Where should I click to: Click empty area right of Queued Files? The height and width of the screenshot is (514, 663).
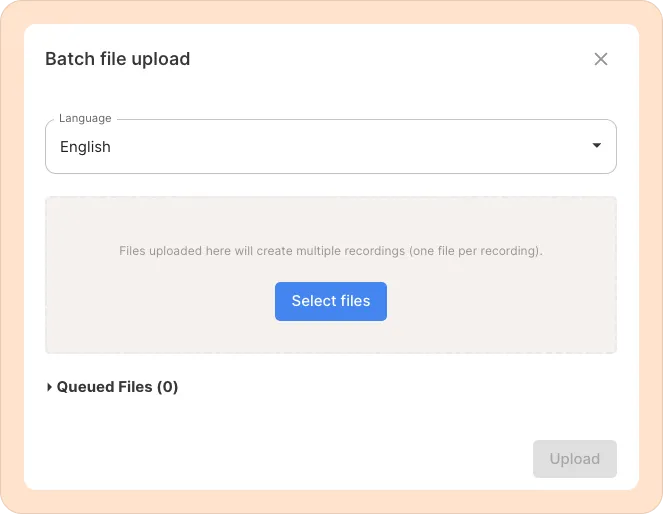pyautogui.click(x=400, y=387)
